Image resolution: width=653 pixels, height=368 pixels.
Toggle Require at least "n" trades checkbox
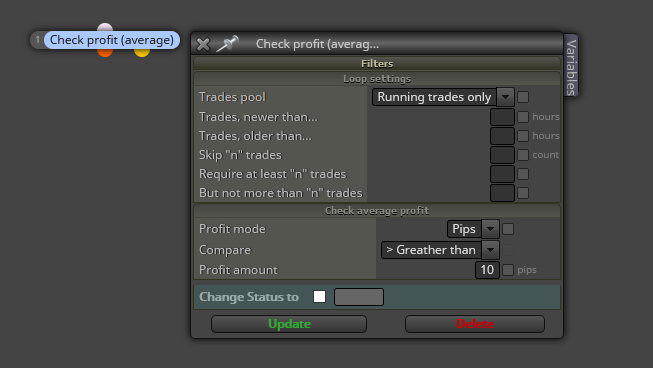click(x=523, y=174)
